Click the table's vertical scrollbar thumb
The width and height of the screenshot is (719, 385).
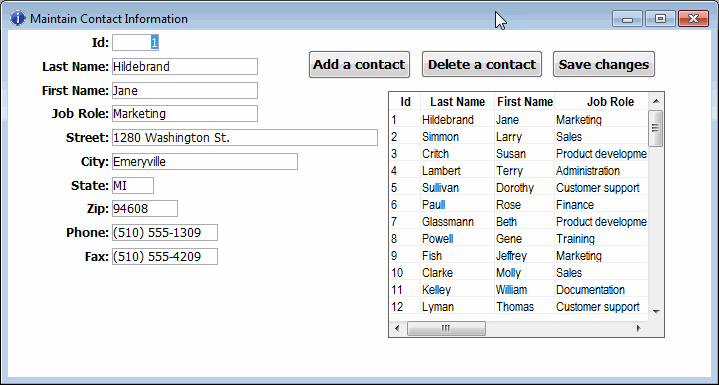point(656,128)
